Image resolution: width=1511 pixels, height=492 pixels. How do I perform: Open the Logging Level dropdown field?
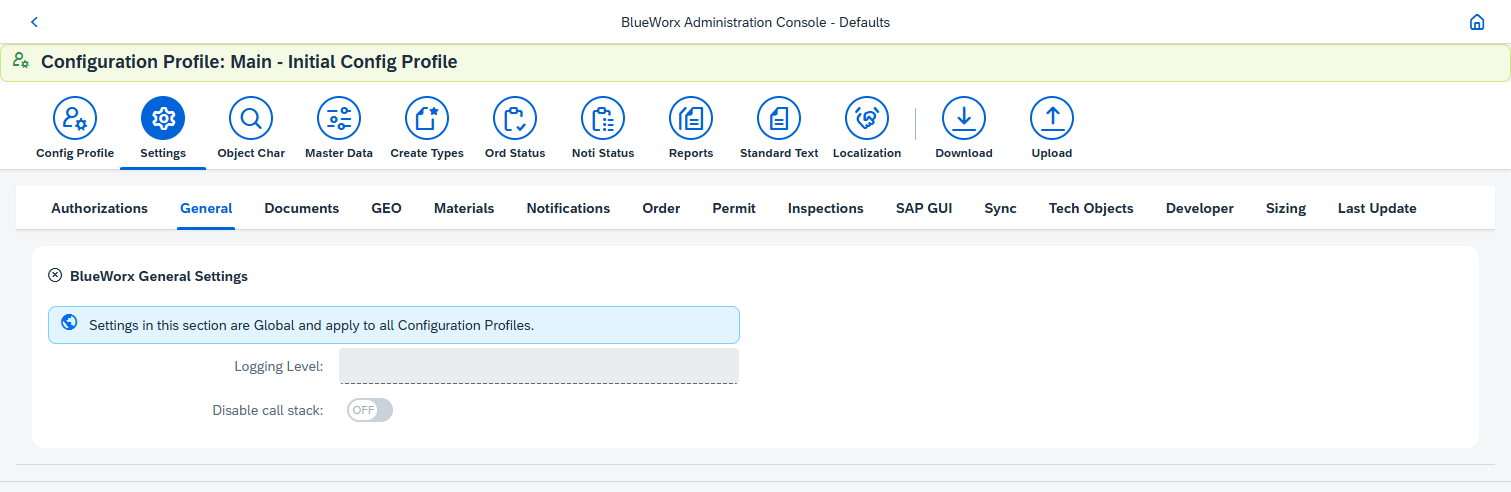[539, 366]
